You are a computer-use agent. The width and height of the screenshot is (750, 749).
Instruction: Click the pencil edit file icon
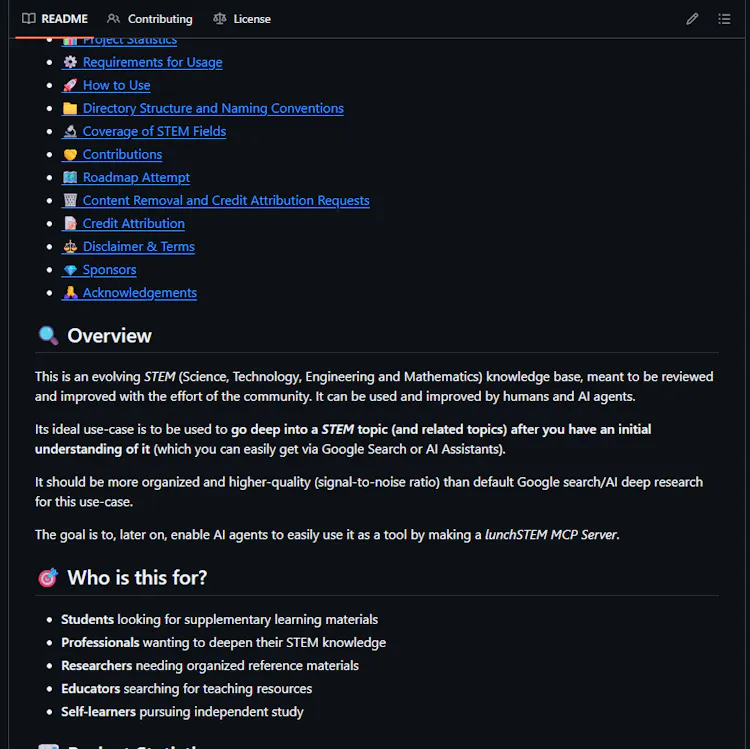coord(692,19)
